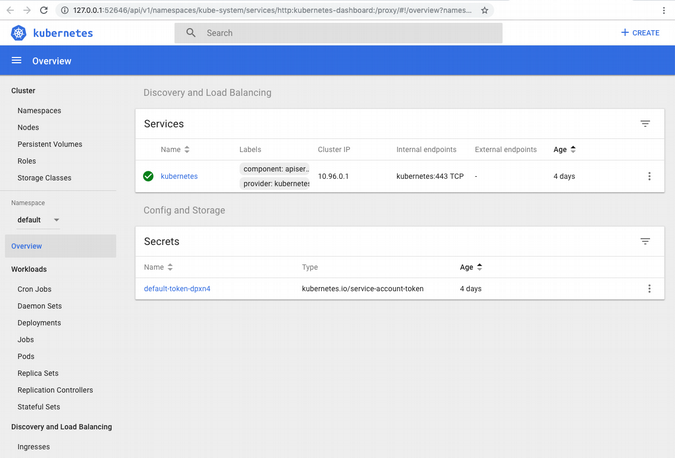675x458 pixels.
Task: Click Discovery and Load Balancing sidebar heading
Action: pos(62,427)
